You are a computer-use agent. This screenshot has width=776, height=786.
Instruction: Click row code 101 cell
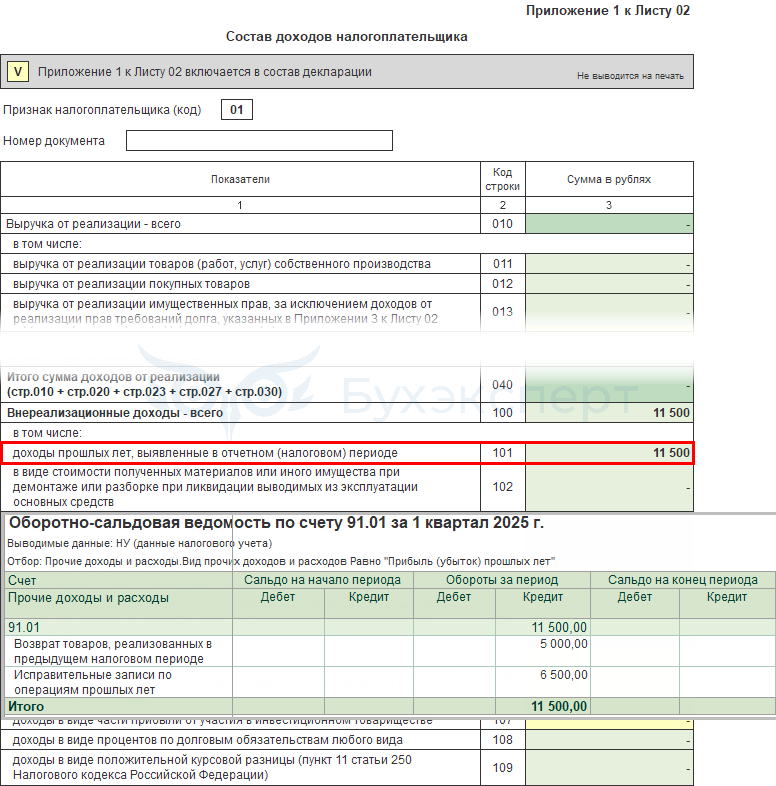[502, 453]
